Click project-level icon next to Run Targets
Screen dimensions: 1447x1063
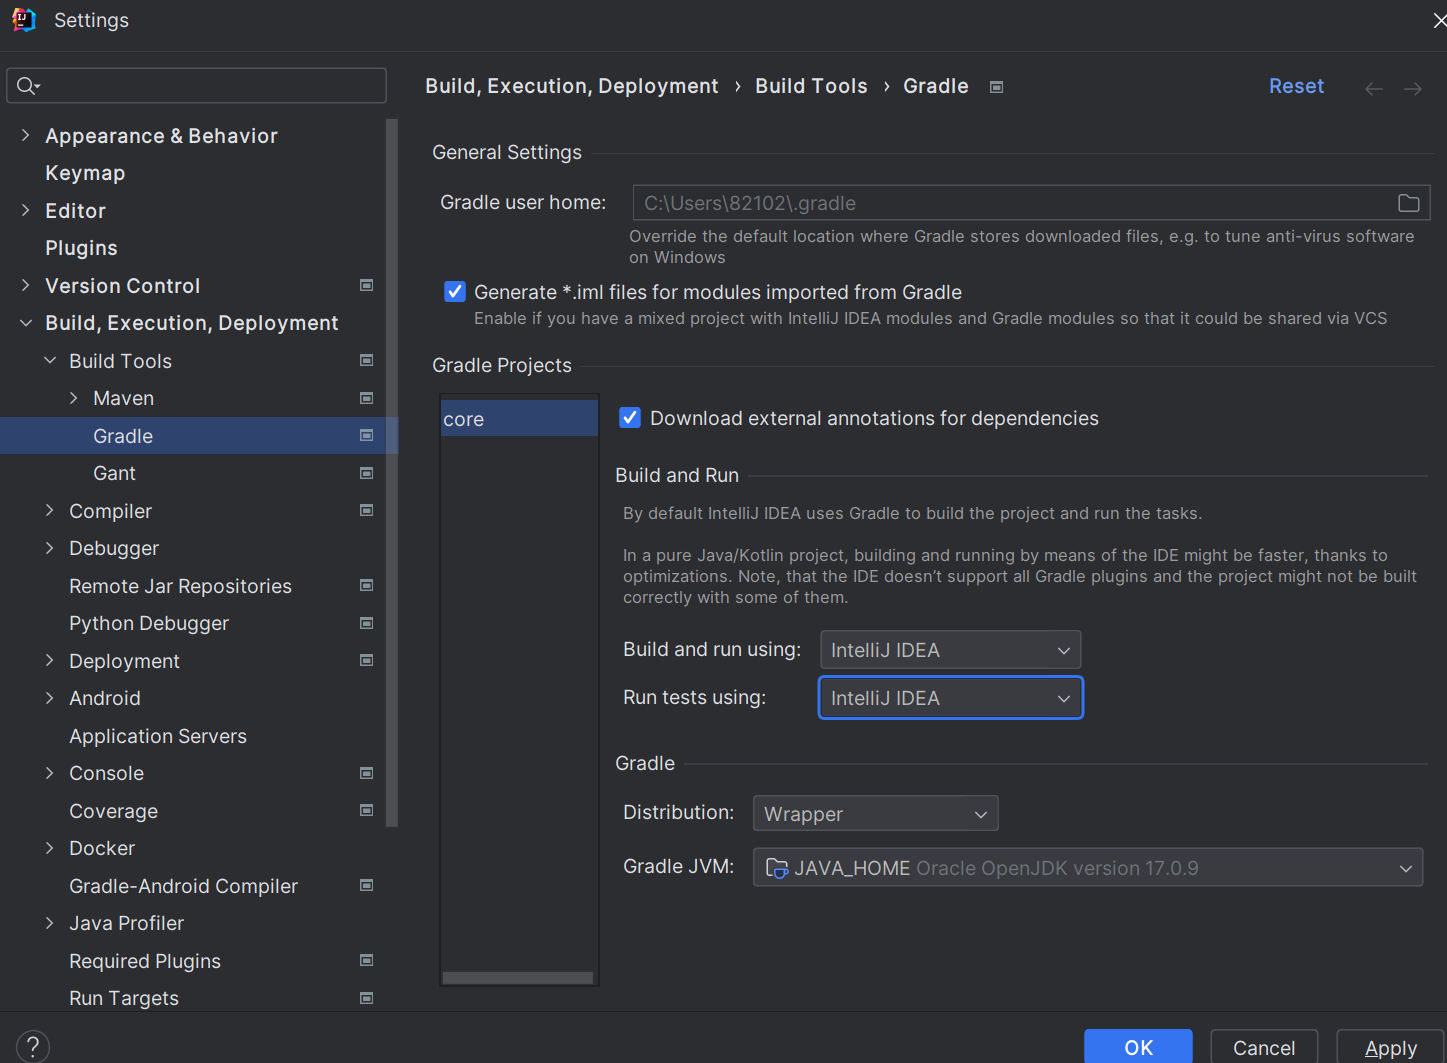tap(367, 998)
